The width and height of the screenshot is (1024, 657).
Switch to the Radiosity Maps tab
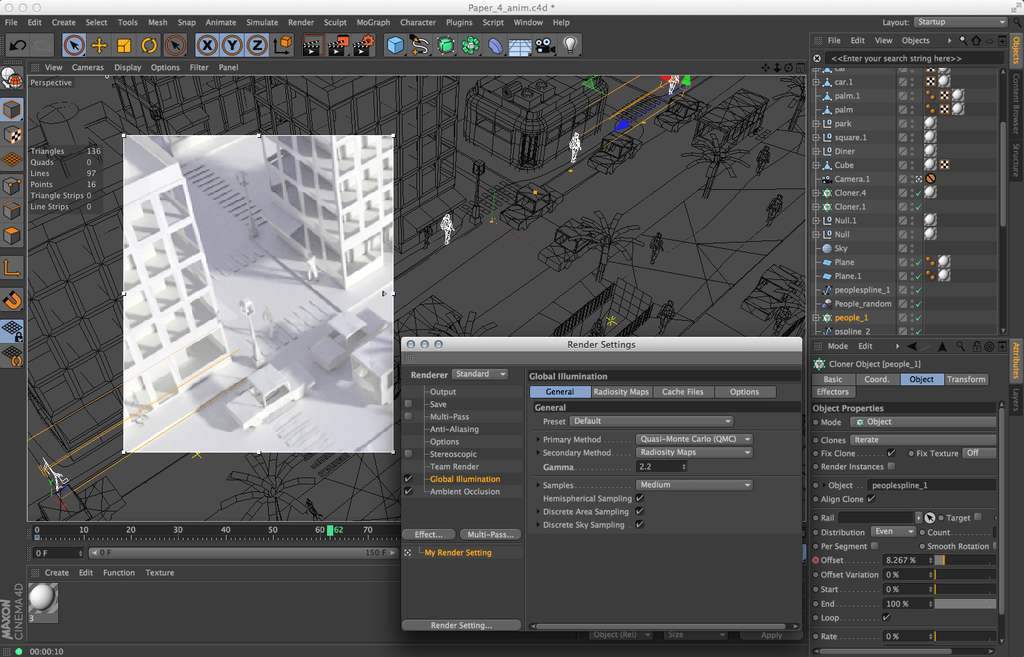620,392
